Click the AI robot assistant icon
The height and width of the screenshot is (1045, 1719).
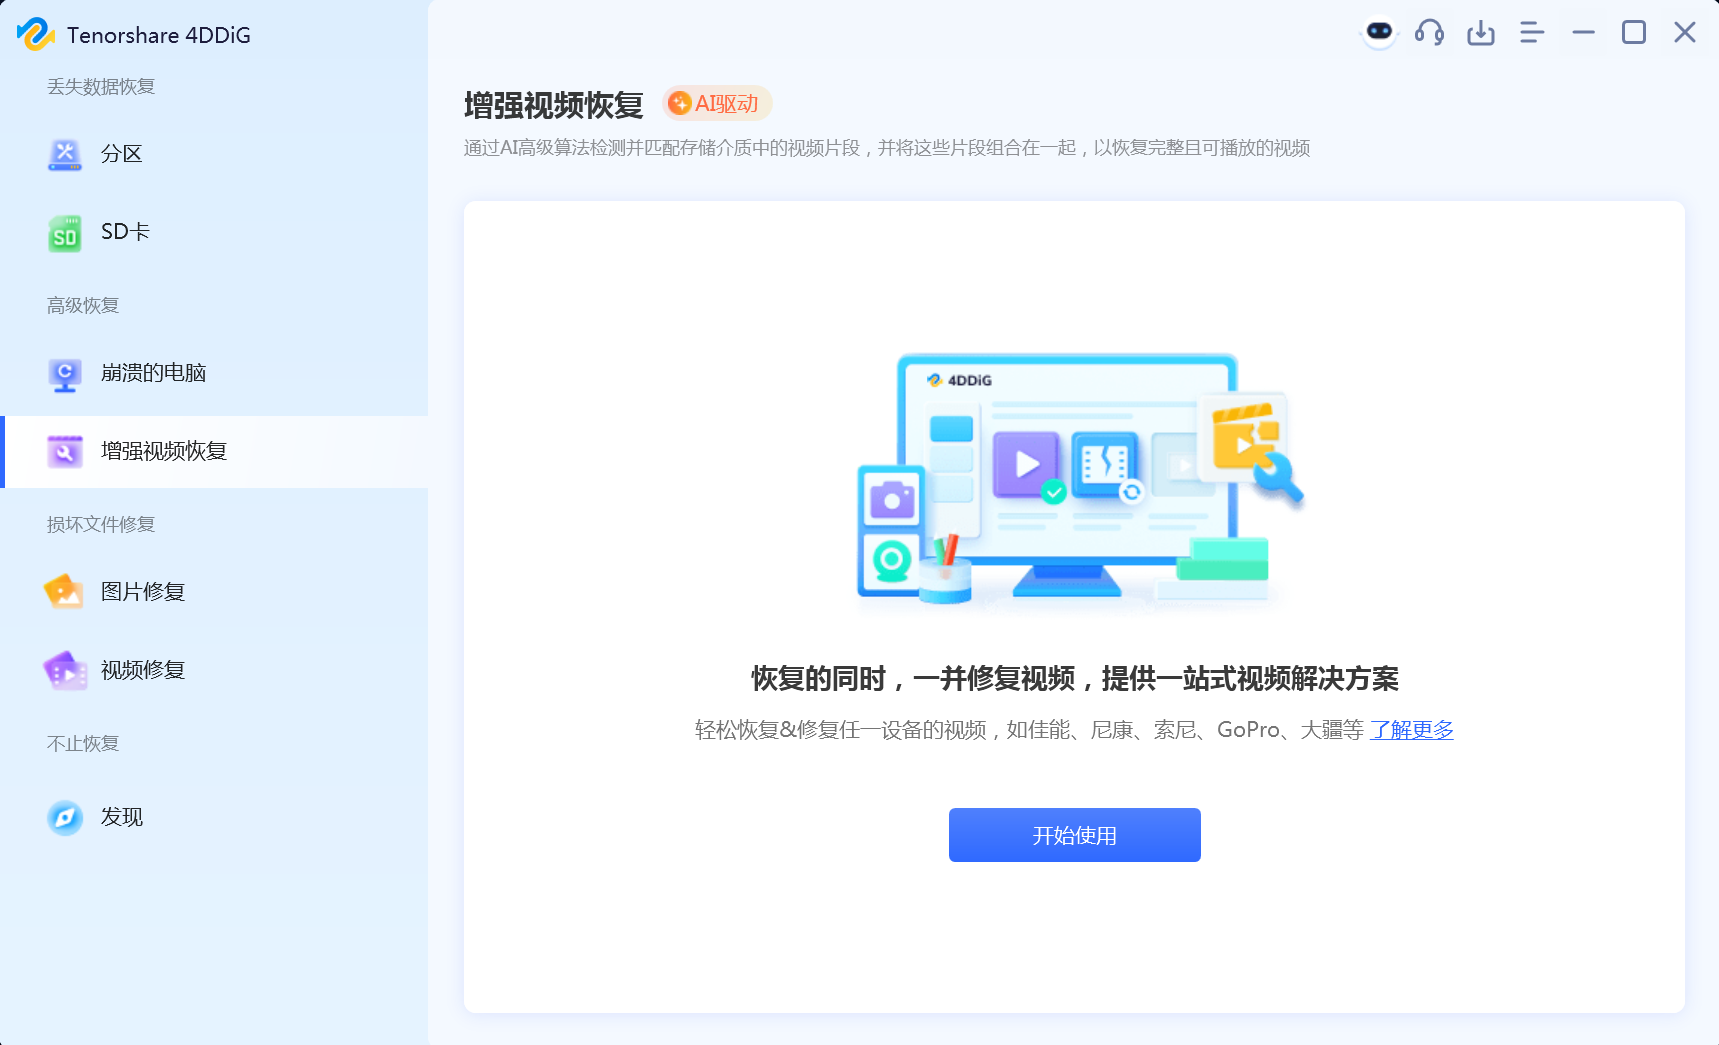[1379, 33]
